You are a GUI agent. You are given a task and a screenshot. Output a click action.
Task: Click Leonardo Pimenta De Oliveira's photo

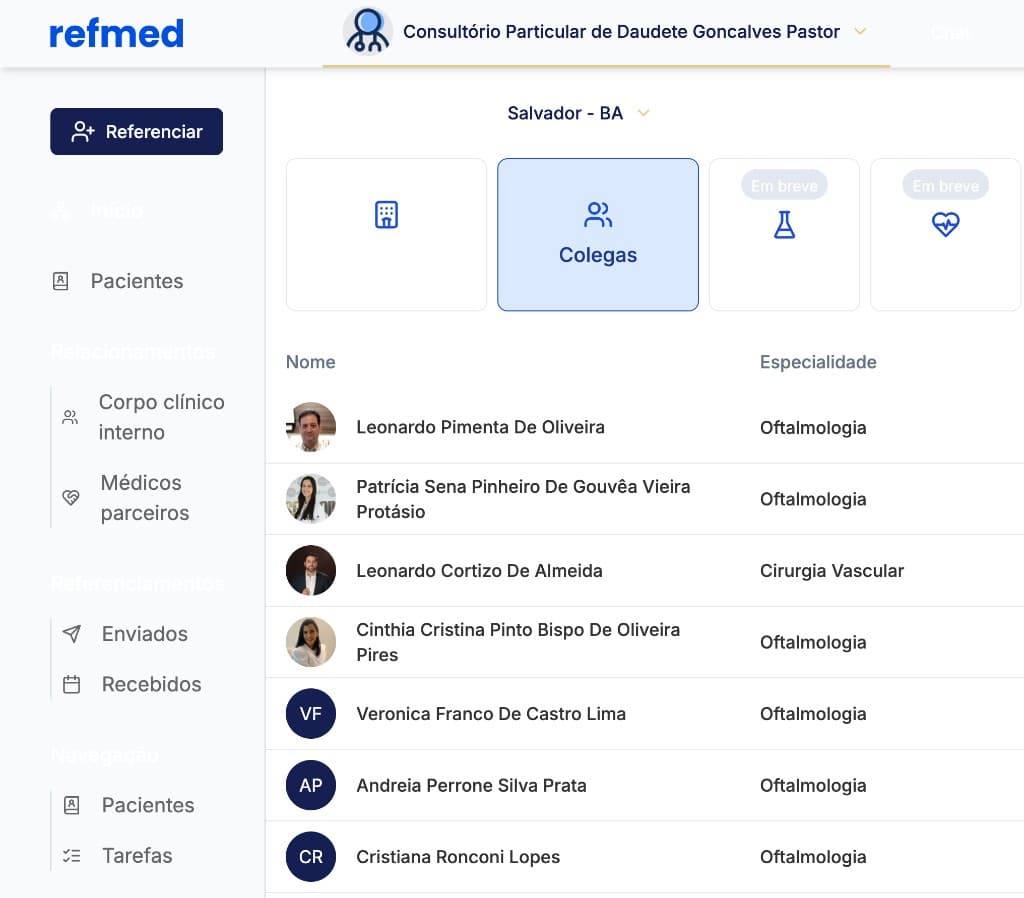click(311, 427)
